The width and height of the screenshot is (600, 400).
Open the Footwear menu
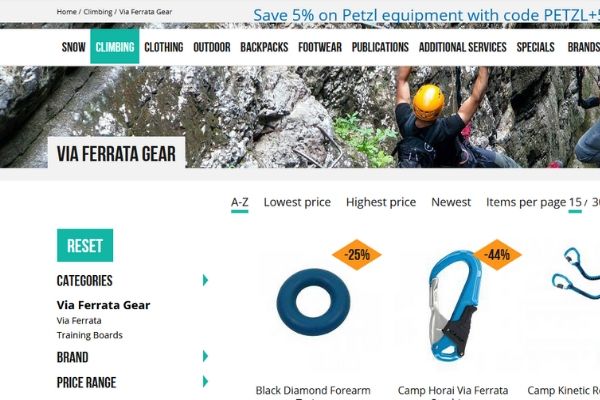click(x=320, y=47)
